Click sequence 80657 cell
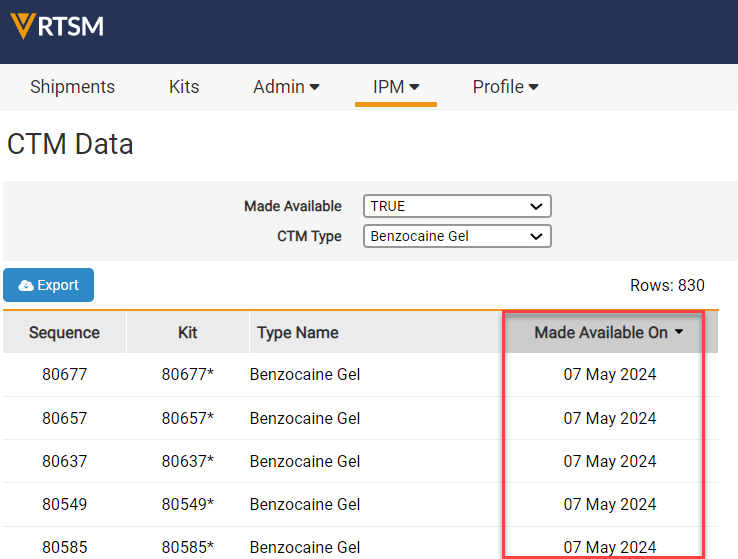This screenshot has width=738, height=559. coord(64,418)
